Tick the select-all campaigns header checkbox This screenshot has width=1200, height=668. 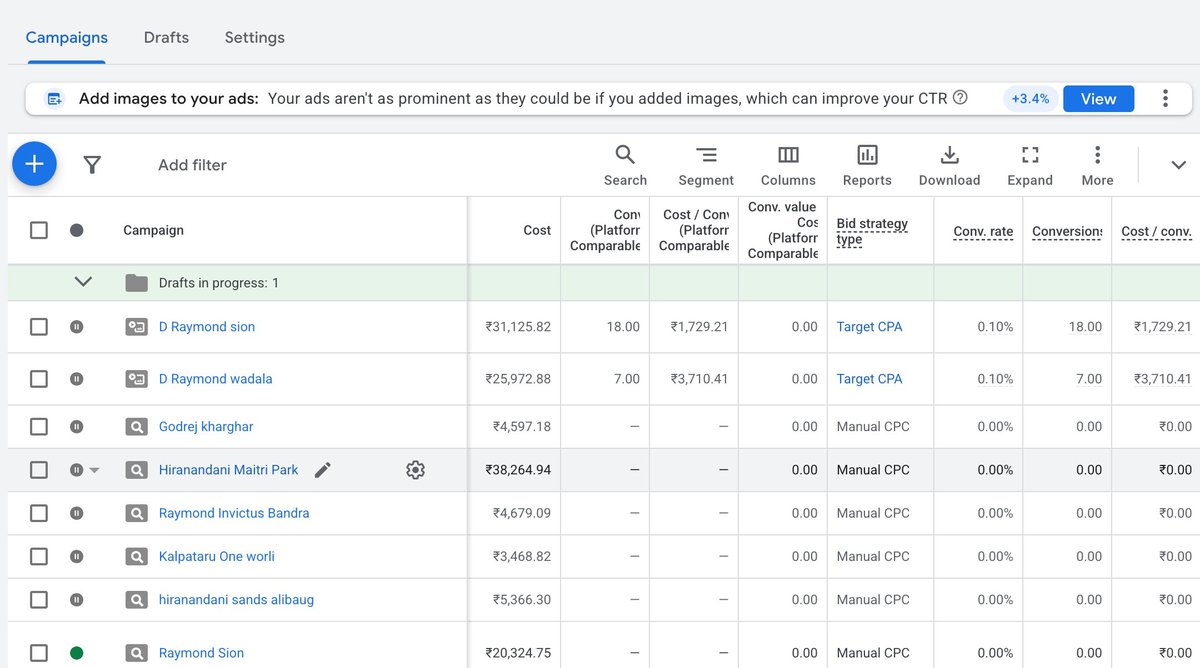(38, 230)
